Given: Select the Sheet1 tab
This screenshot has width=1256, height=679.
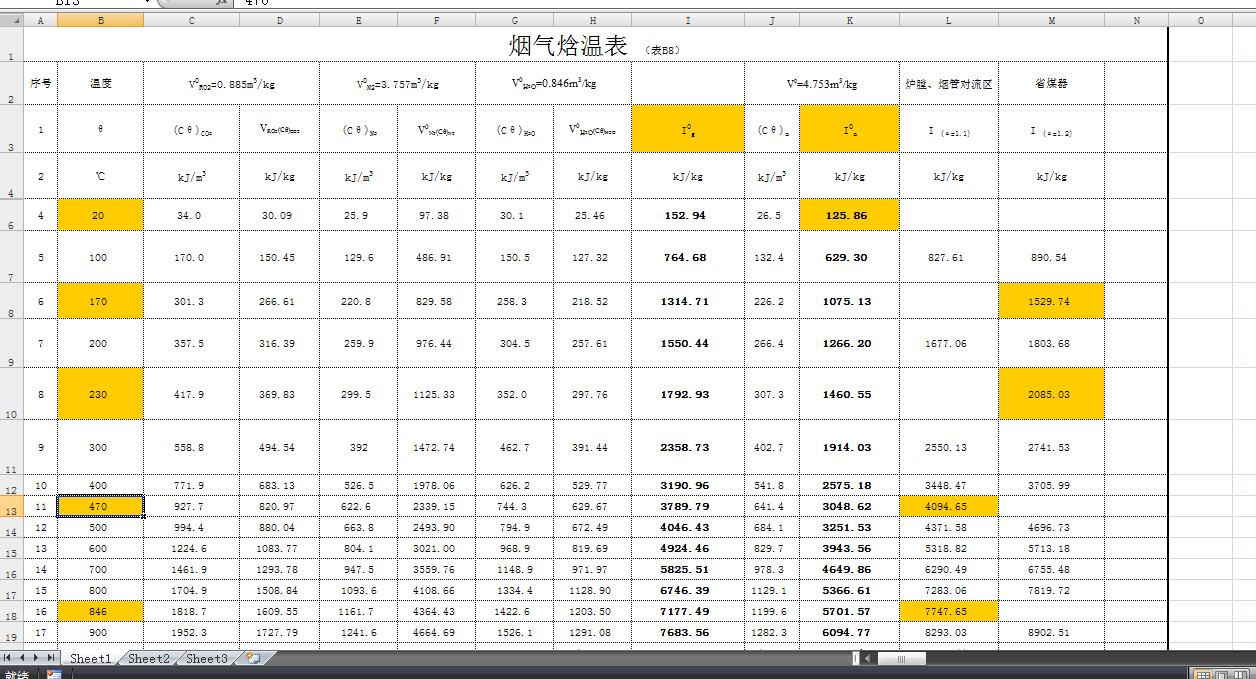Looking at the screenshot, I should point(90,658).
